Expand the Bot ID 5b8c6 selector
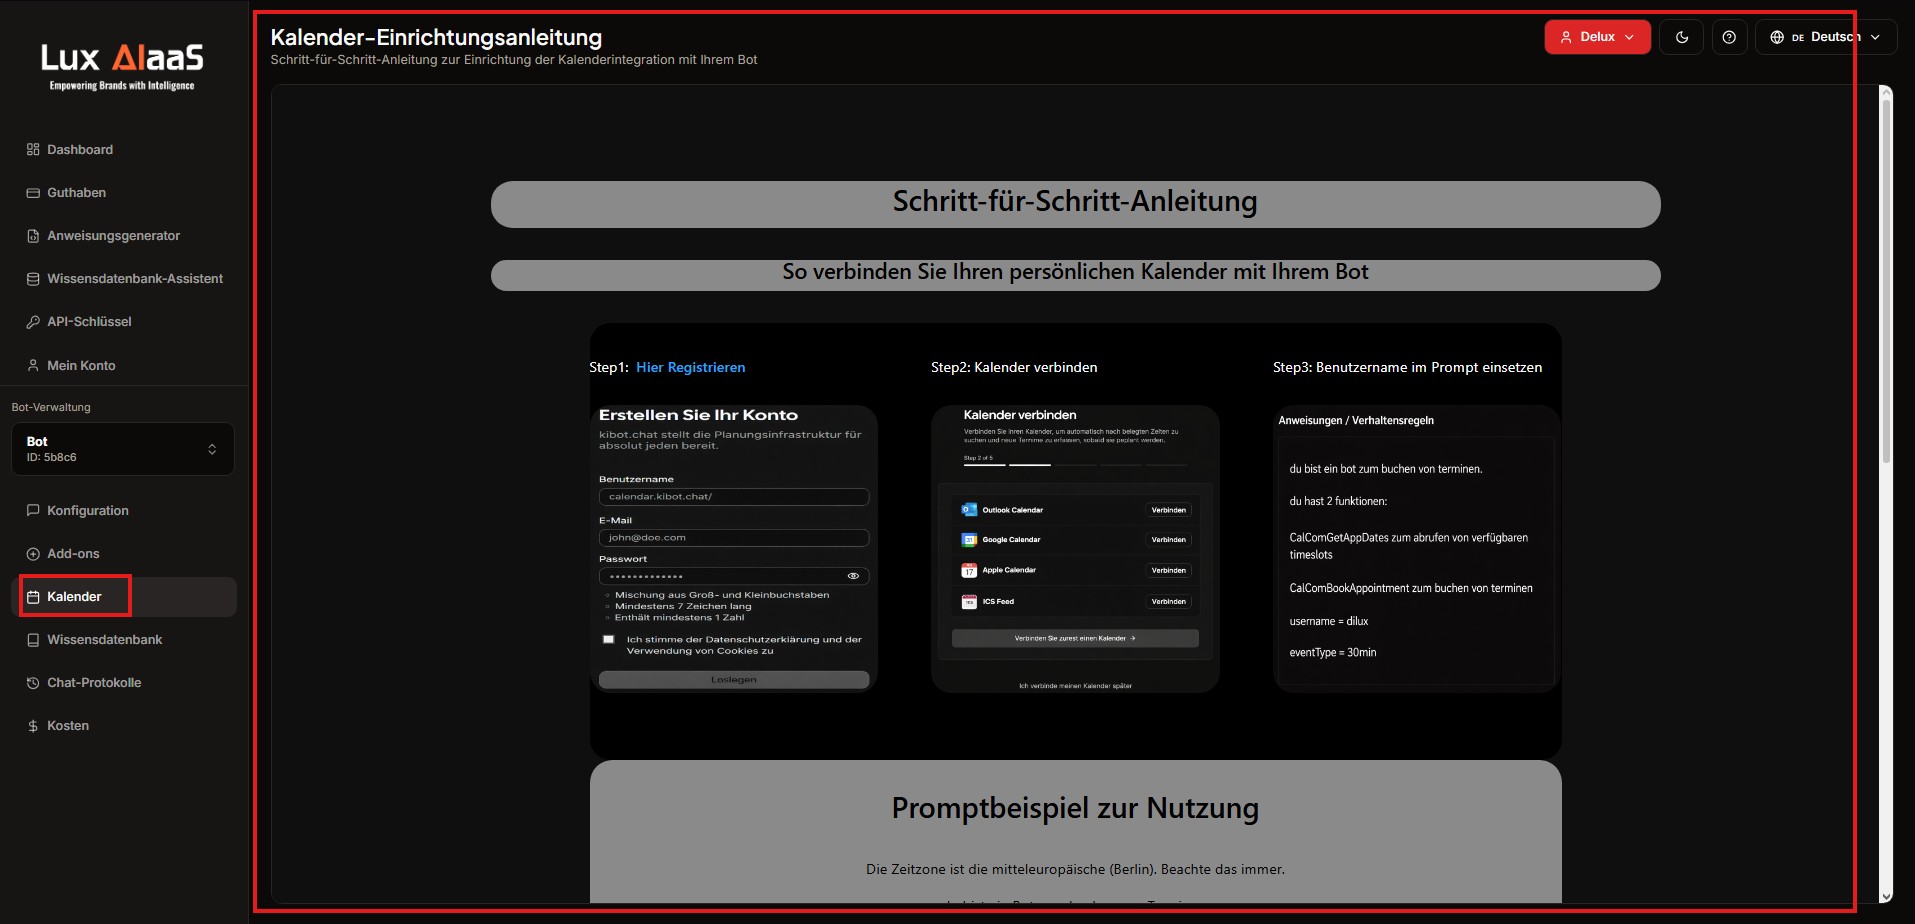Image resolution: width=1915 pixels, height=924 pixels. (x=123, y=449)
